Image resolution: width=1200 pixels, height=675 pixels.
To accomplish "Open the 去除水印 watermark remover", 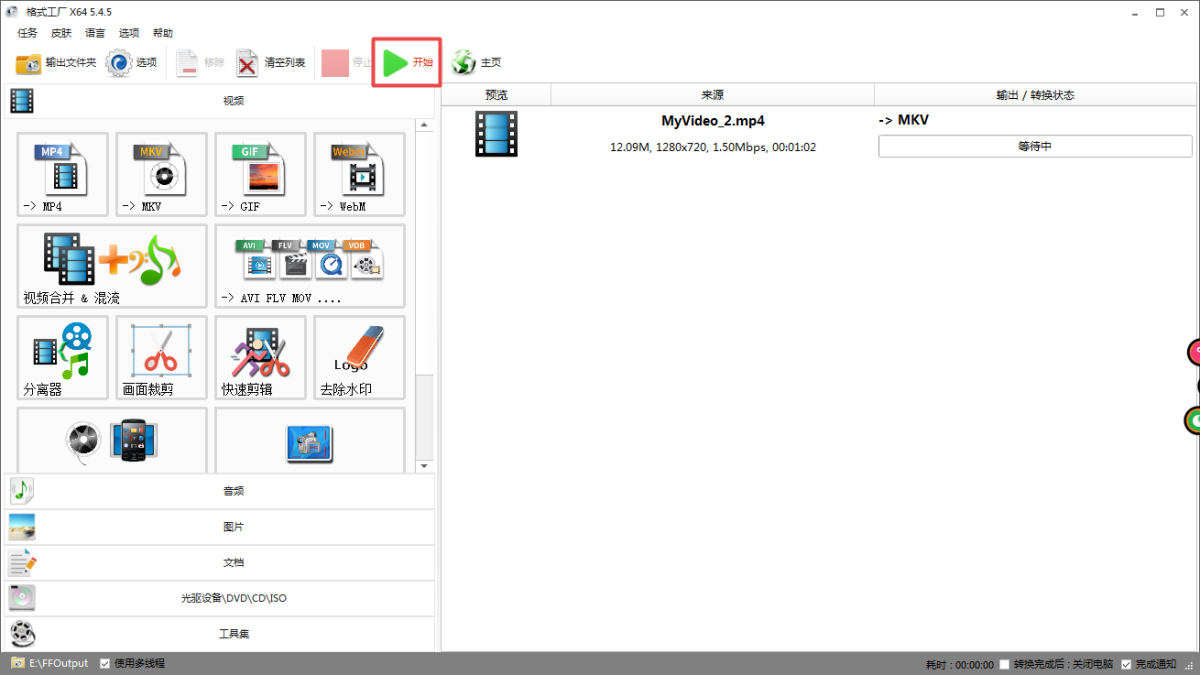I will [x=360, y=358].
